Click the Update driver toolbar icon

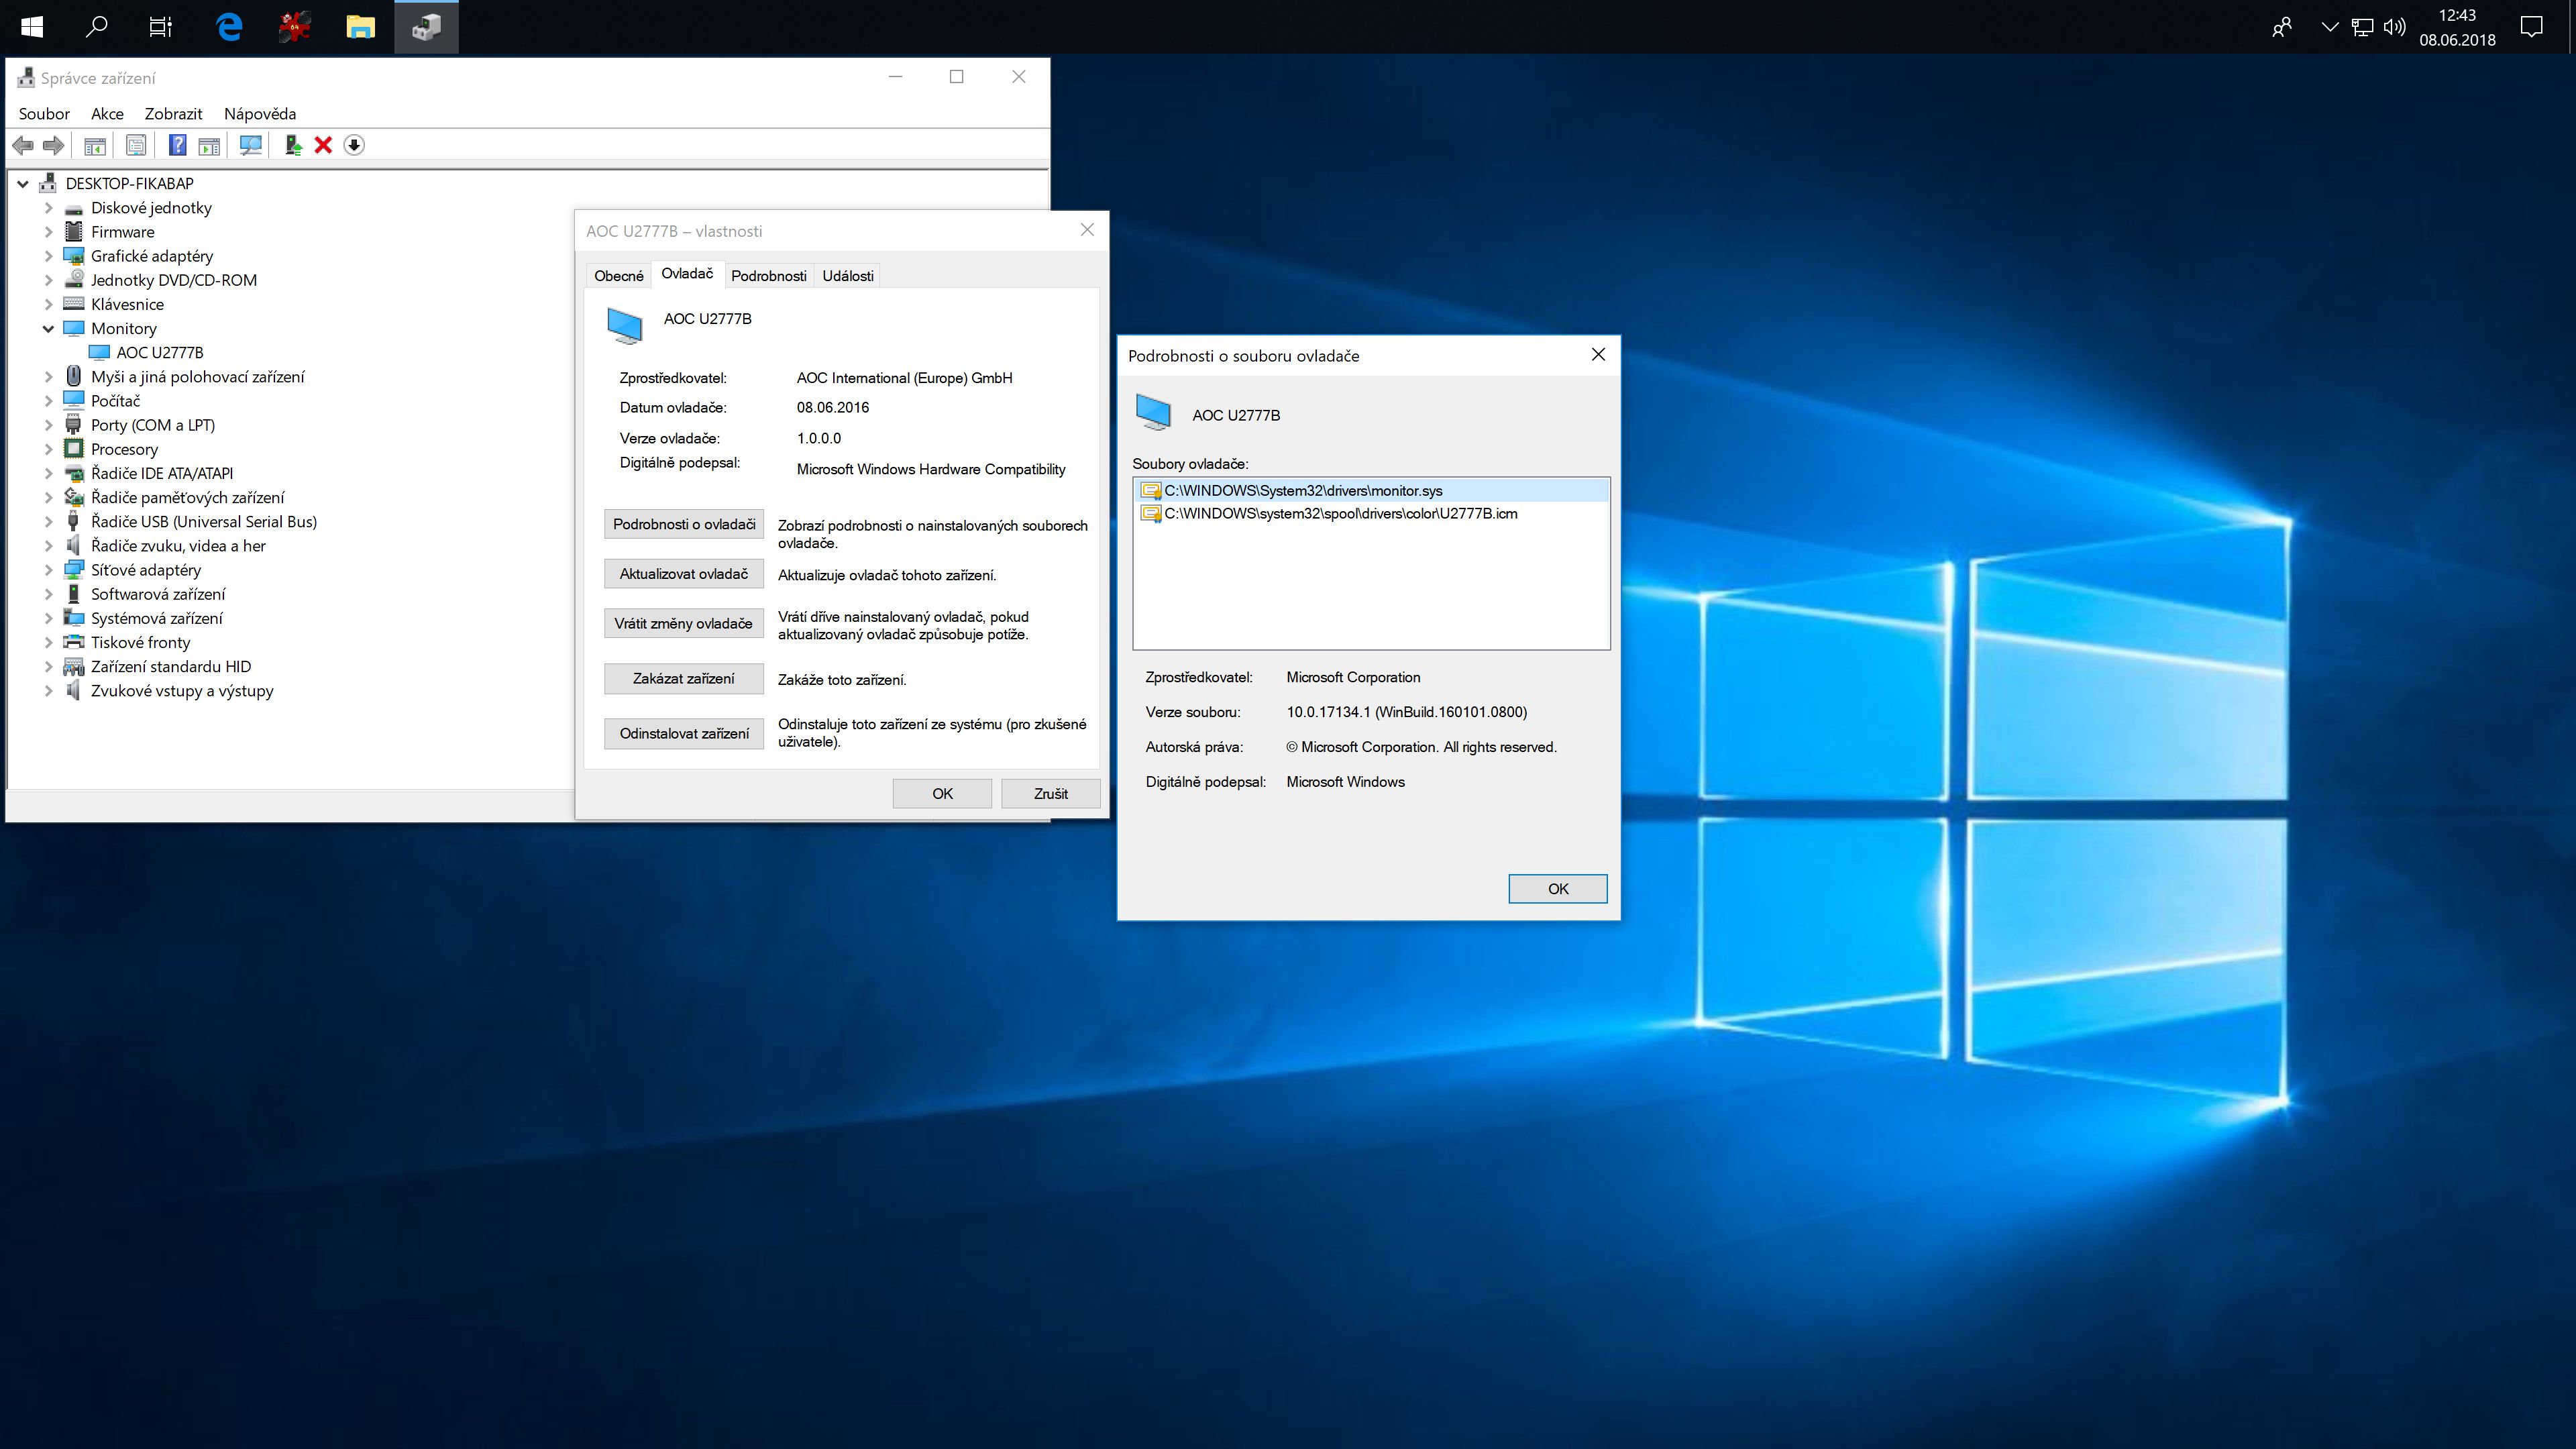coord(293,146)
